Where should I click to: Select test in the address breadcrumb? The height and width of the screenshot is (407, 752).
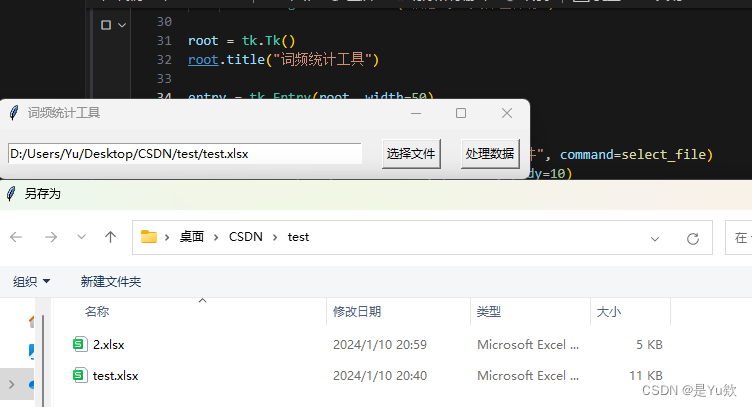[x=298, y=237]
